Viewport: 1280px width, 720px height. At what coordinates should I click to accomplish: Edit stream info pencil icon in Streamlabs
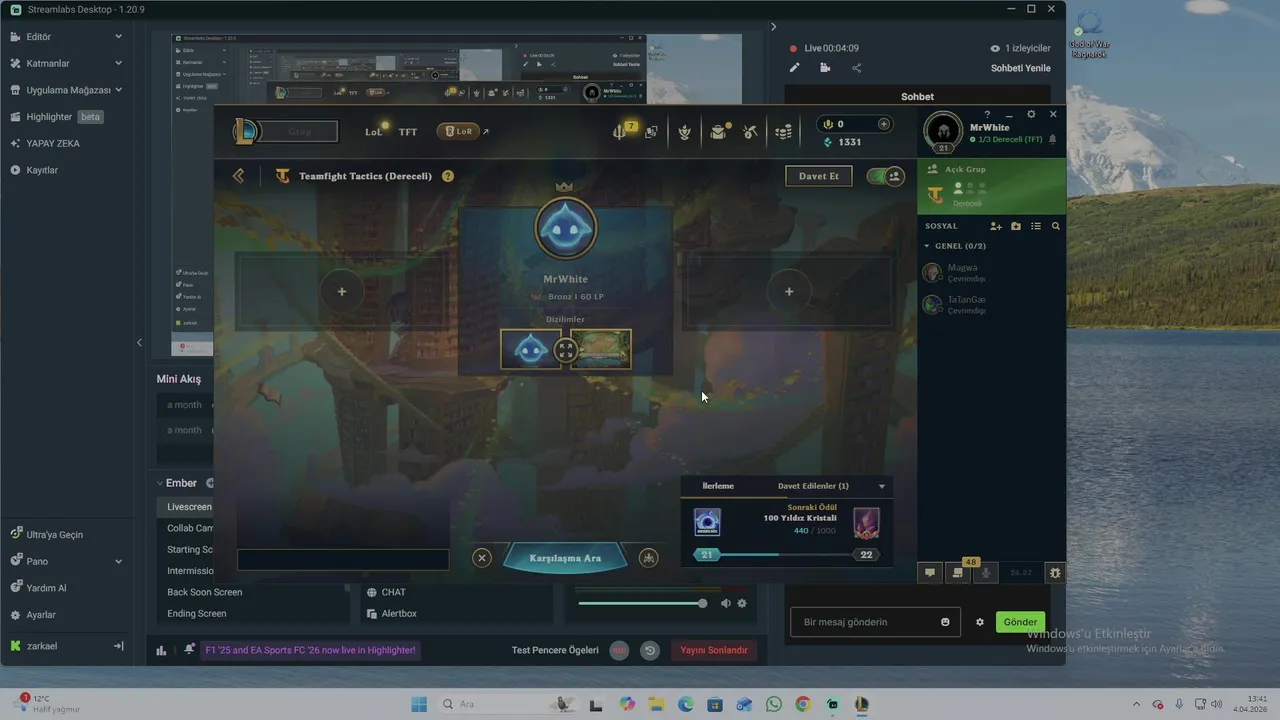click(794, 68)
